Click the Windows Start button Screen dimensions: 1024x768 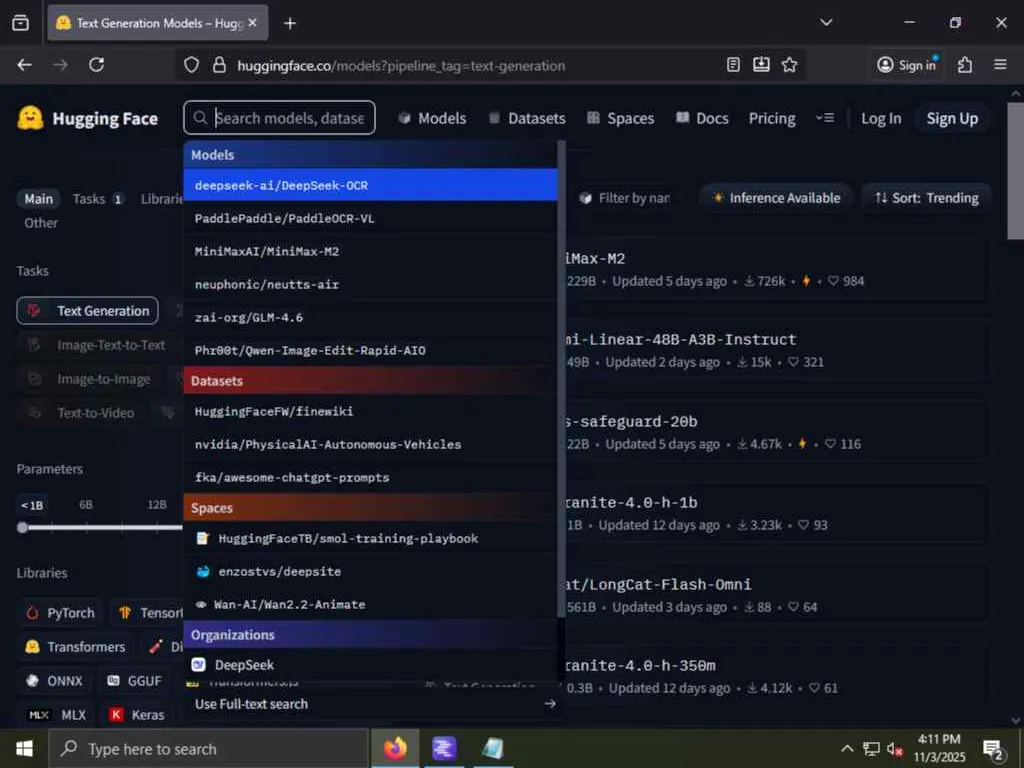[x=24, y=748]
